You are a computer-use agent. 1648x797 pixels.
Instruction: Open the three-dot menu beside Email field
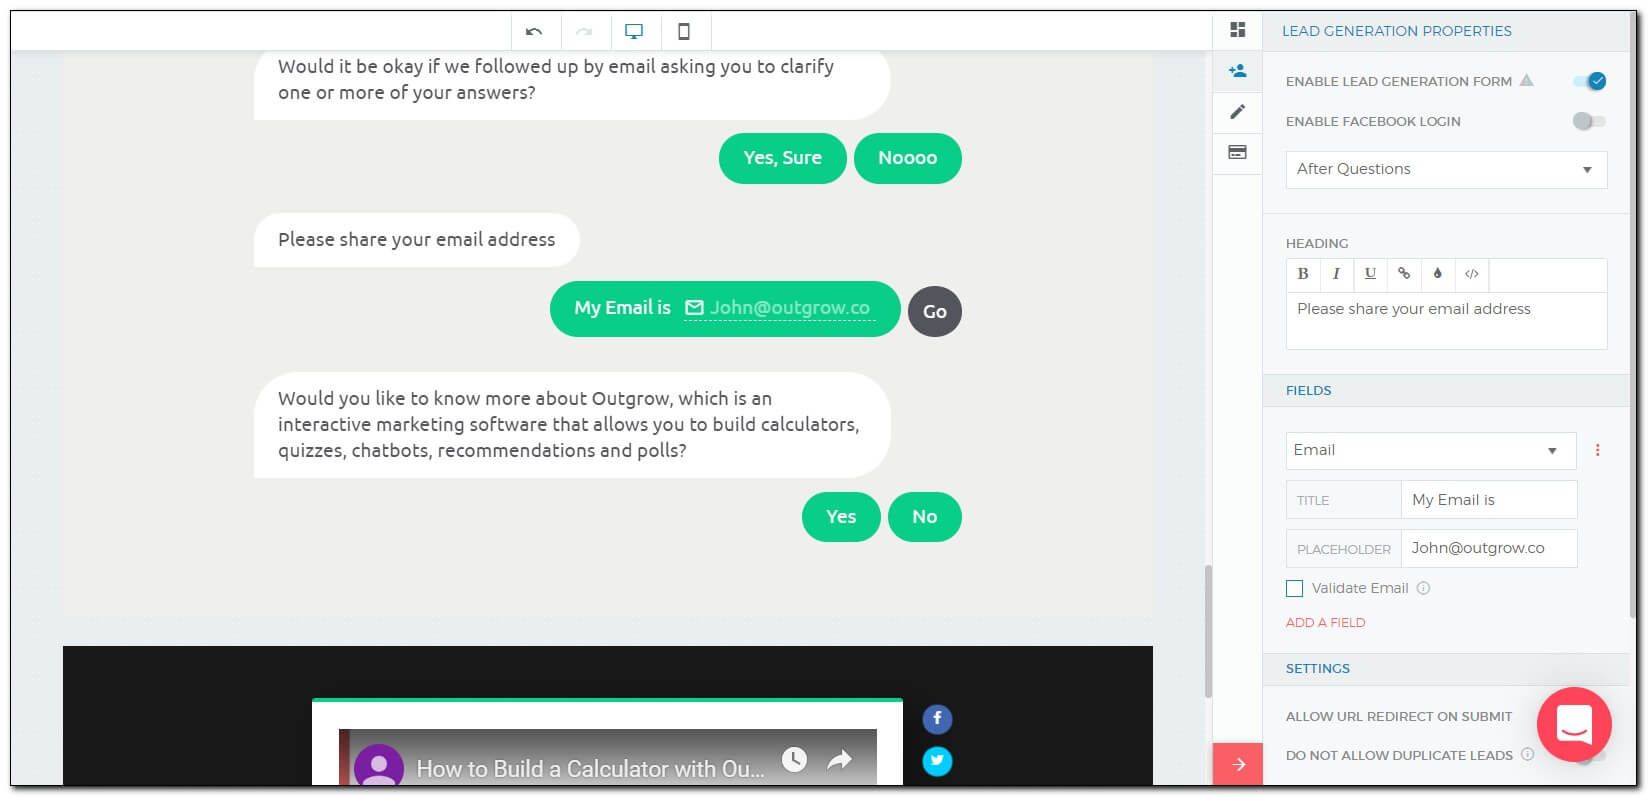click(1597, 451)
